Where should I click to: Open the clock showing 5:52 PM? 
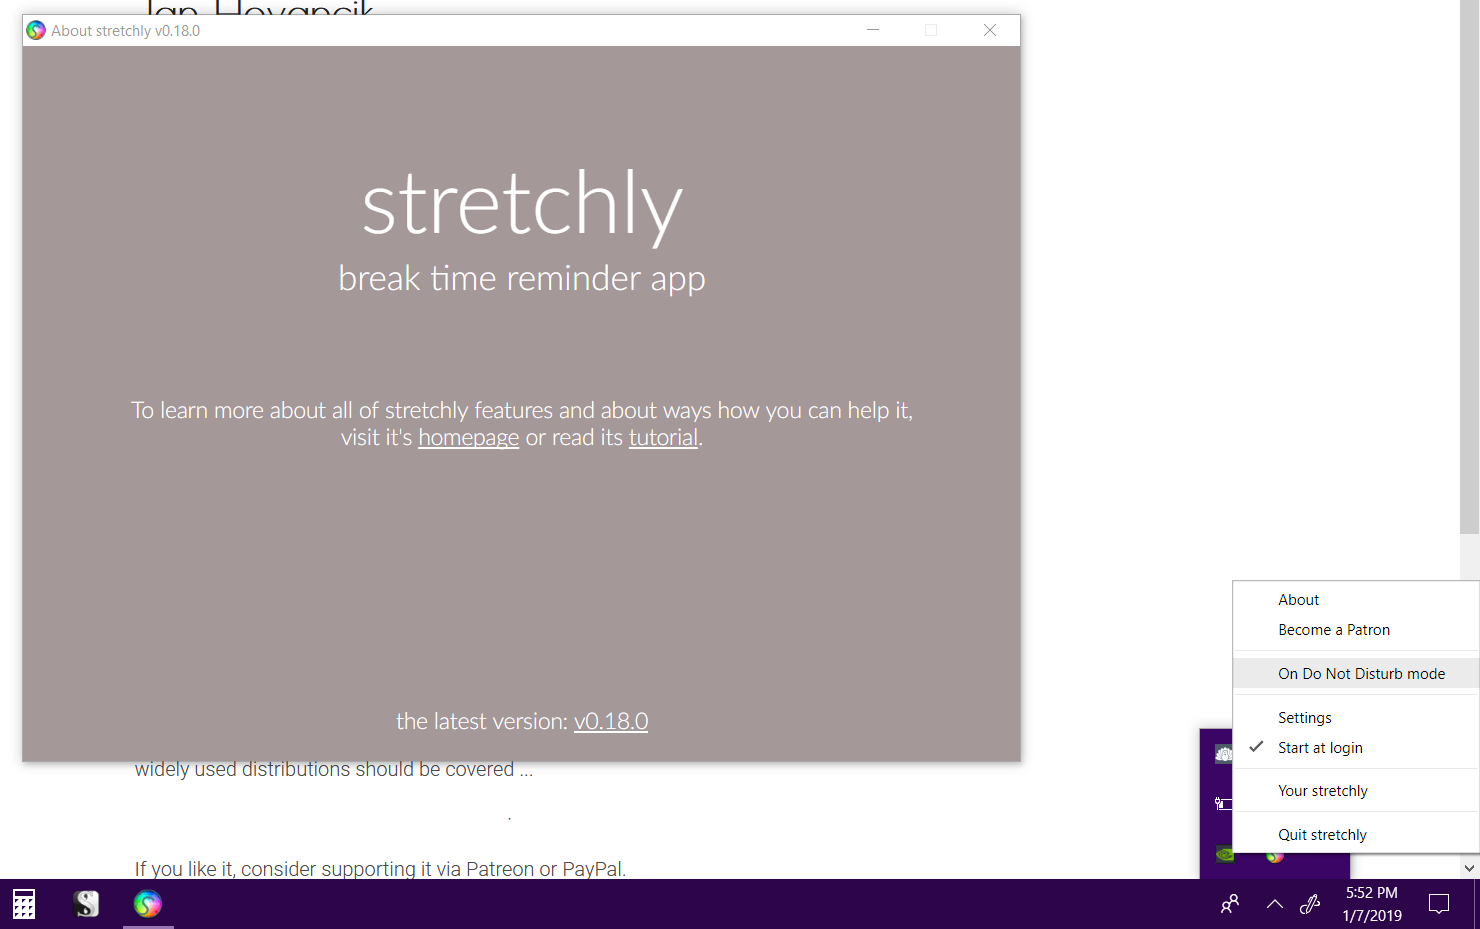[x=1372, y=904]
